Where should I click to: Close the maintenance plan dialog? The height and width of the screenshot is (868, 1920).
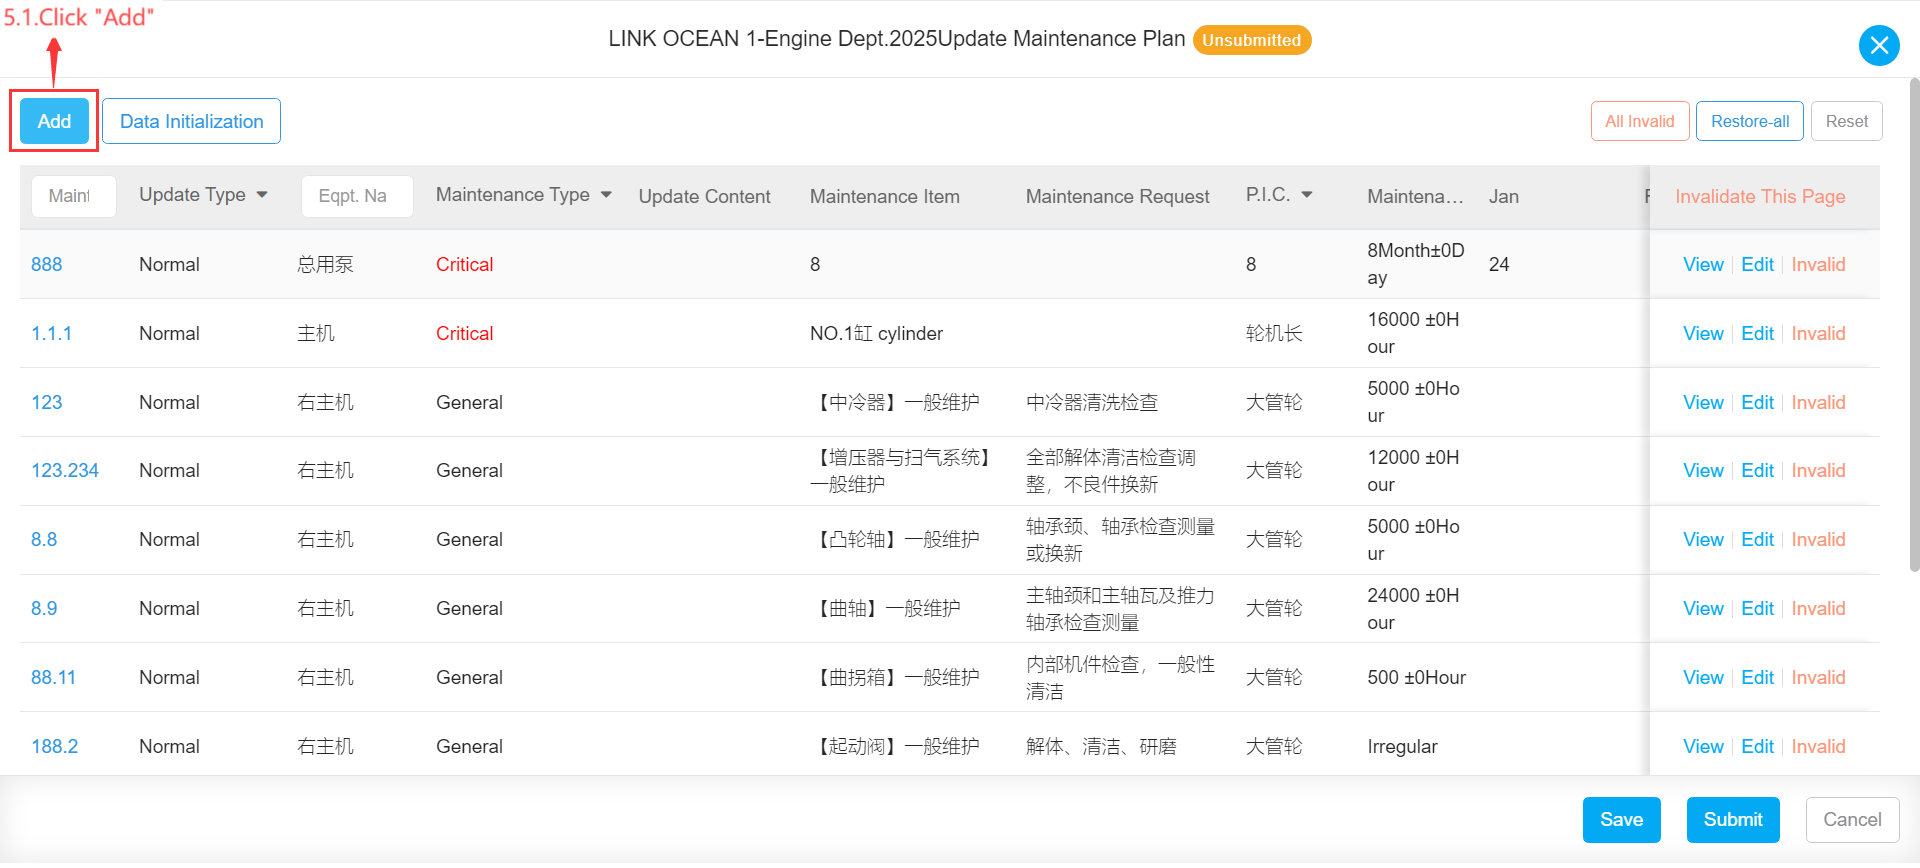pos(1879,45)
